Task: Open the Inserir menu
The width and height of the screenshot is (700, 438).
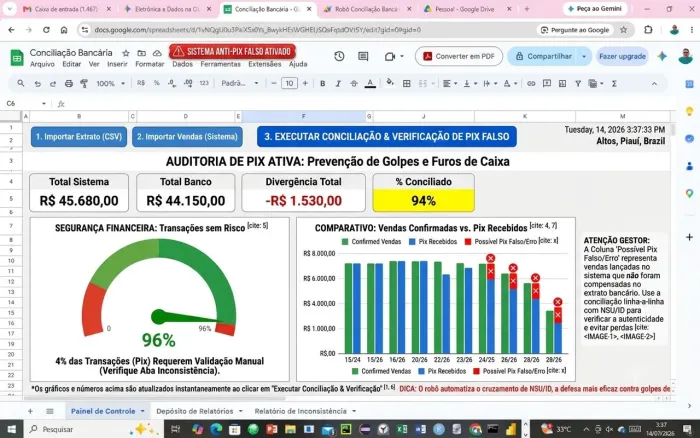Action: (117, 64)
